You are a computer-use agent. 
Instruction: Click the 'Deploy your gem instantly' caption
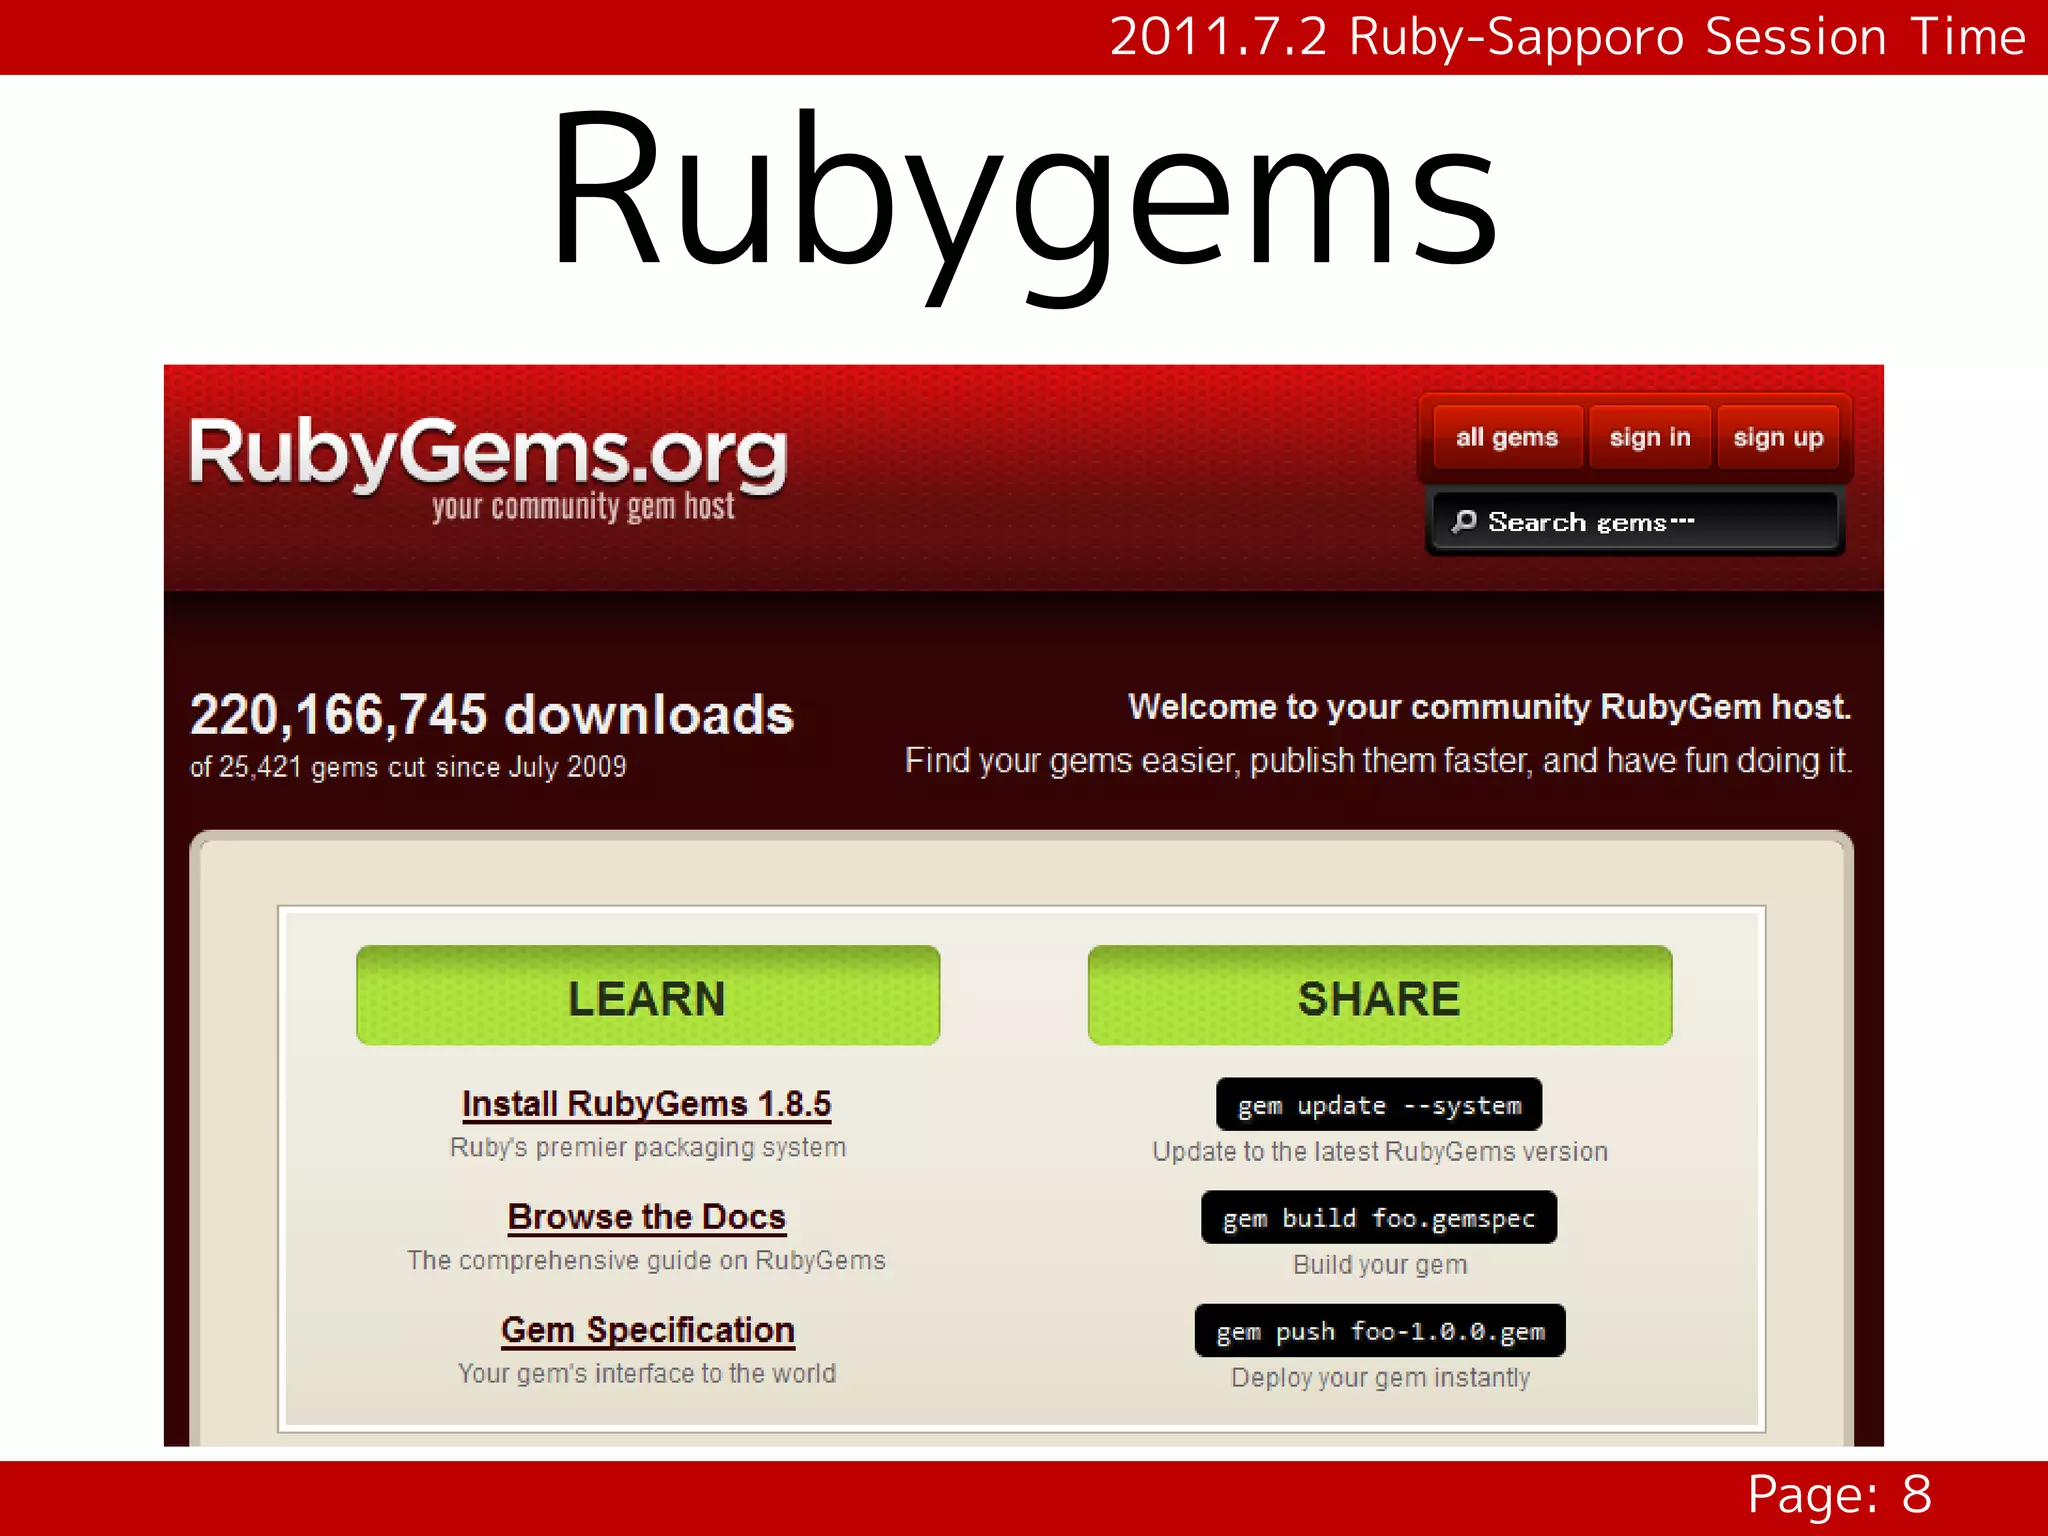point(1380,1378)
